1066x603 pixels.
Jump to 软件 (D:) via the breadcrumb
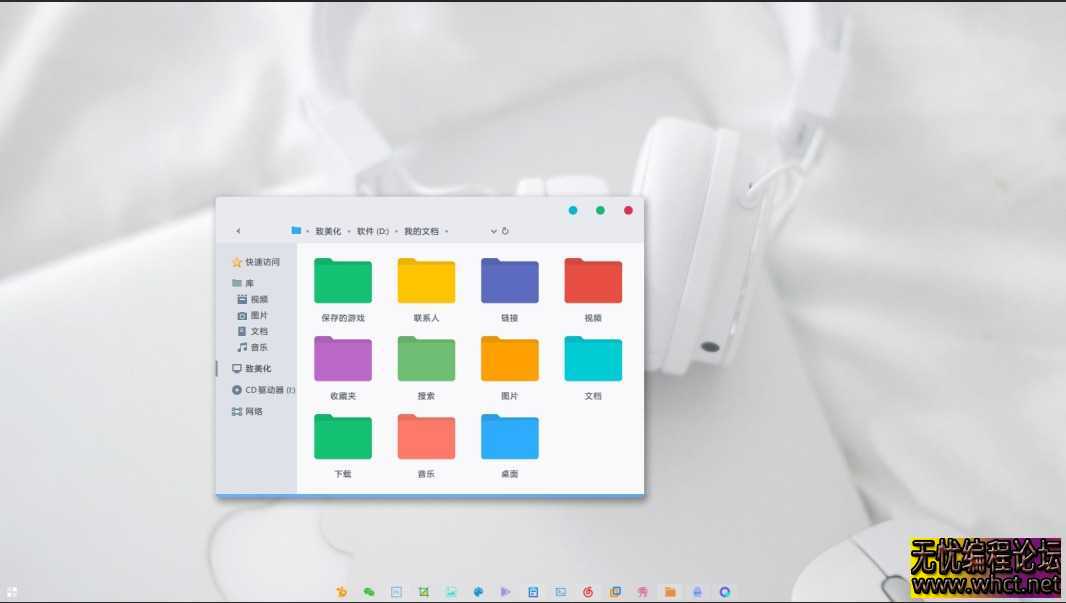click(372, 231)
